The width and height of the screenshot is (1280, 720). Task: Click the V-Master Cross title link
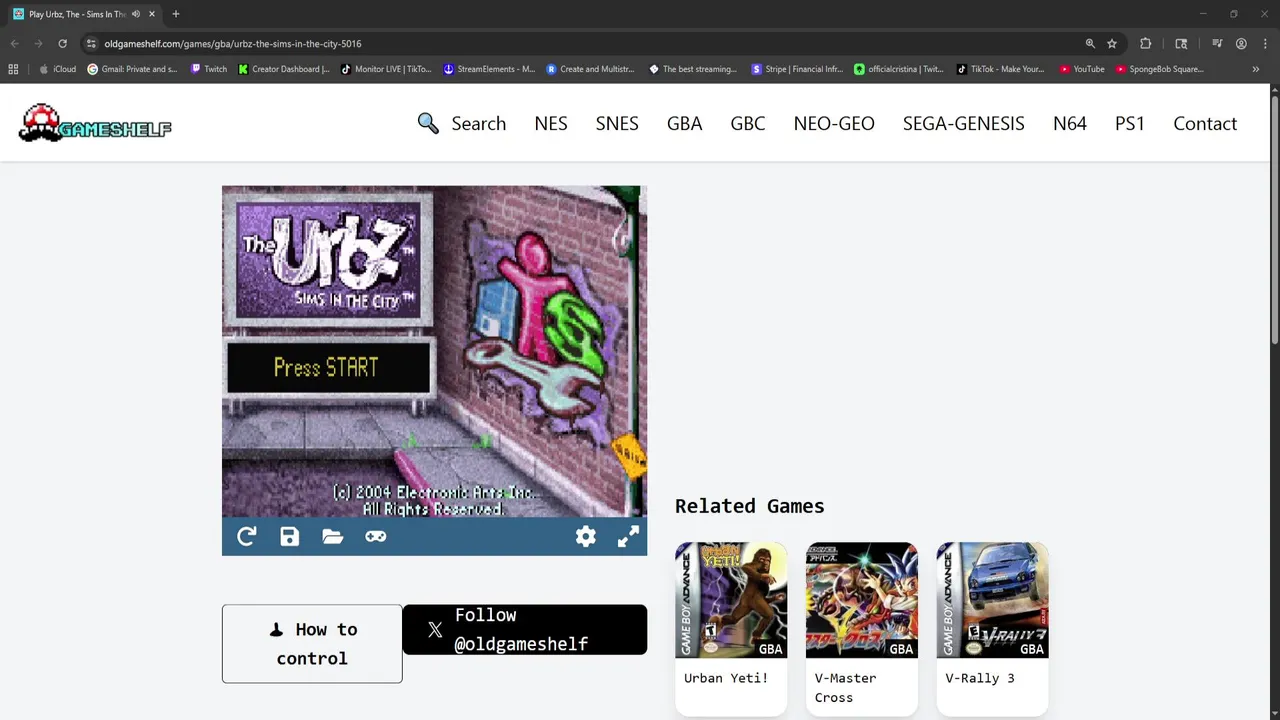846,688
